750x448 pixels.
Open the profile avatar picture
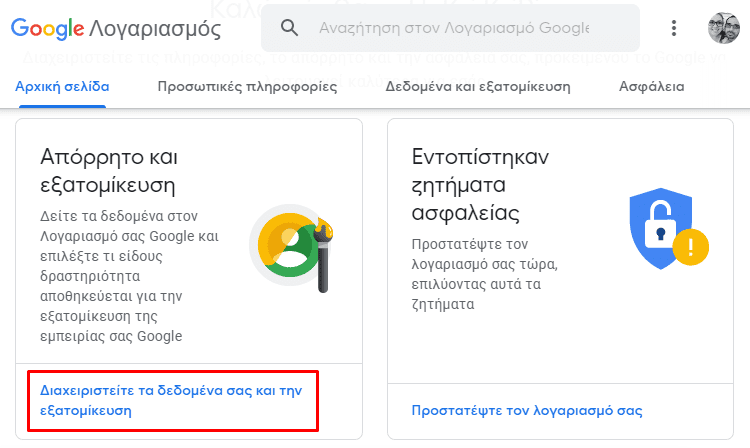(724, 28)
